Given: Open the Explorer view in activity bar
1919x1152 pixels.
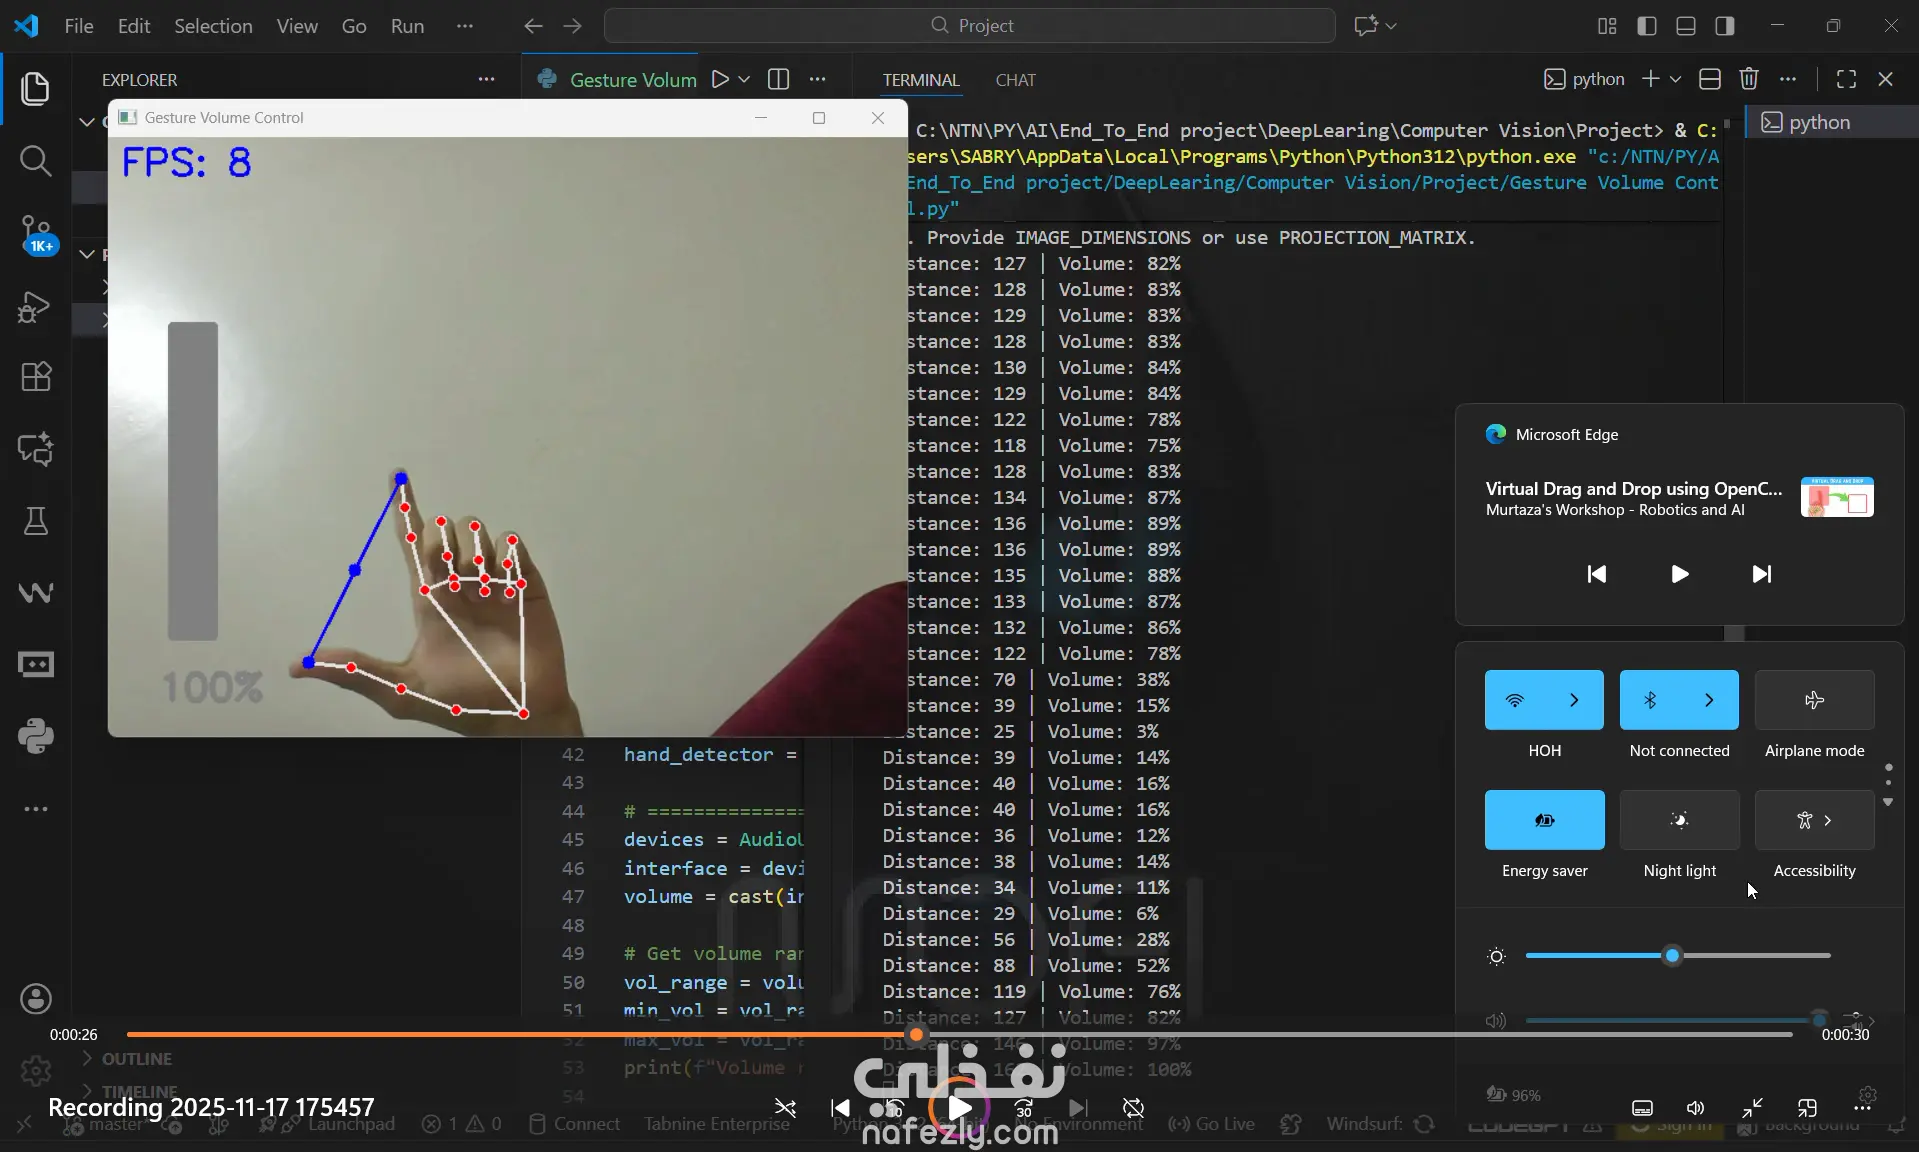Looking at the screenshot, I should click(x=36, y=89).
